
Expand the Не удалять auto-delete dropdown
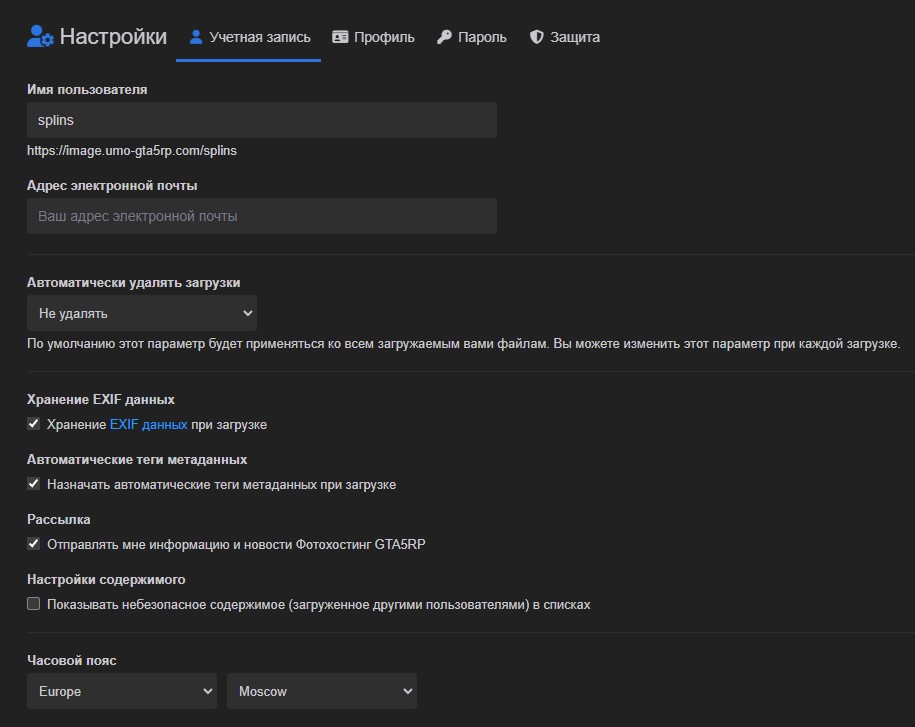(x=142, y=313)
